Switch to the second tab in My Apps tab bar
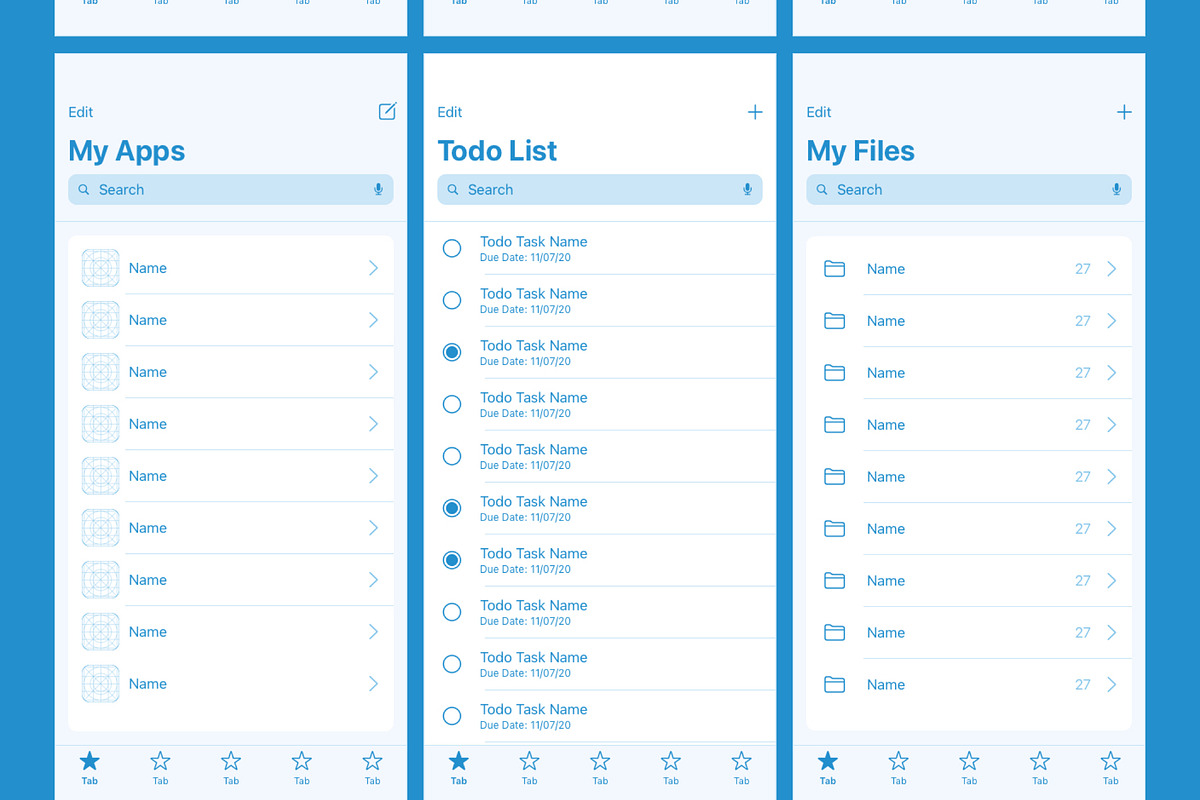Viewport: 1200px width, 800px height. tap(160, 768)
